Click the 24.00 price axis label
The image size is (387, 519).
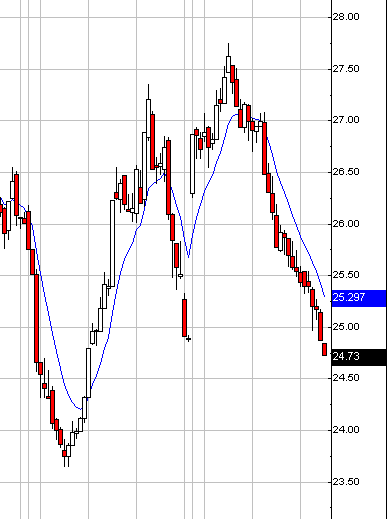[346, 430]
